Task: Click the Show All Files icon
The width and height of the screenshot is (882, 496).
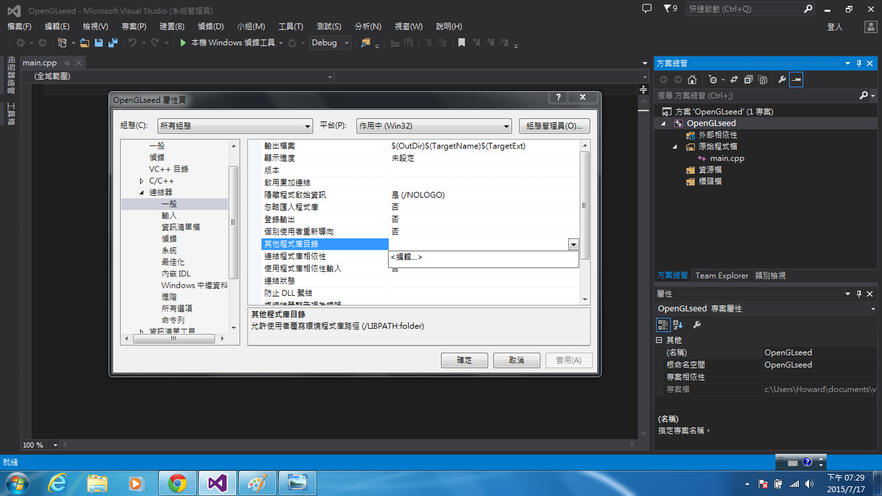Action: click(x=763, y=80)
